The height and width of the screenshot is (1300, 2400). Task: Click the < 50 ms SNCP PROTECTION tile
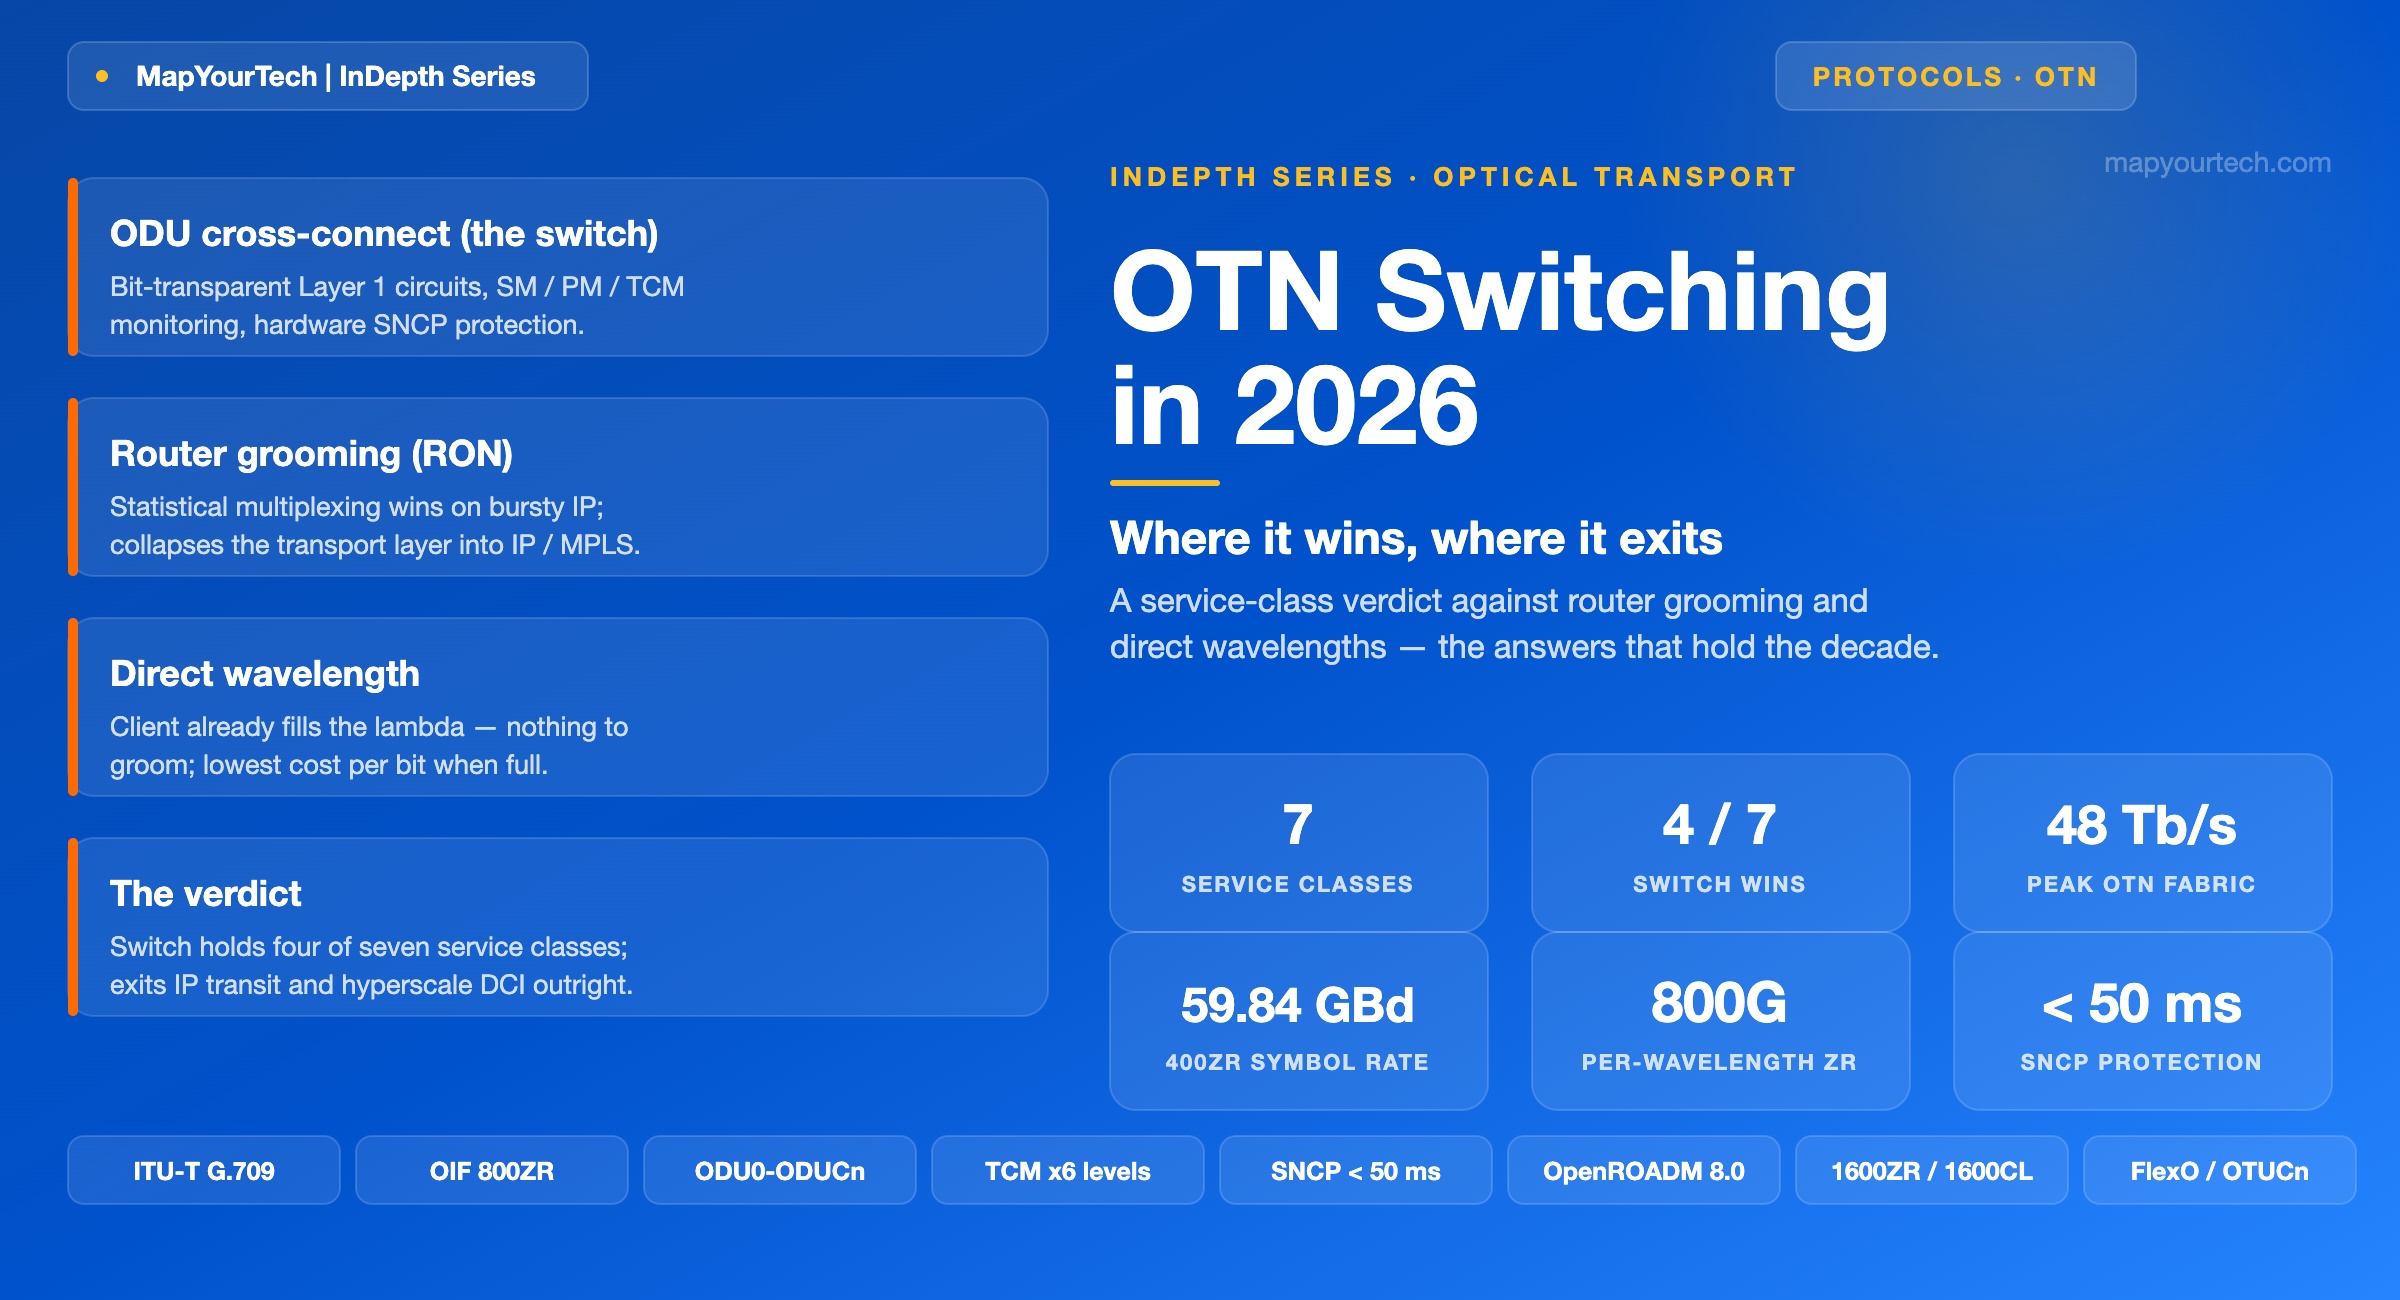pos(2142,1021)
